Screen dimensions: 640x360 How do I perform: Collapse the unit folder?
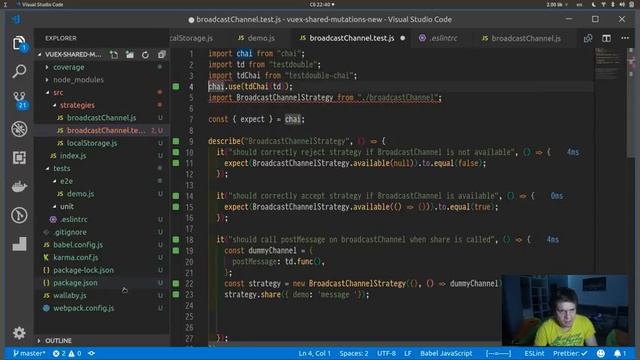tap(67, 207)
